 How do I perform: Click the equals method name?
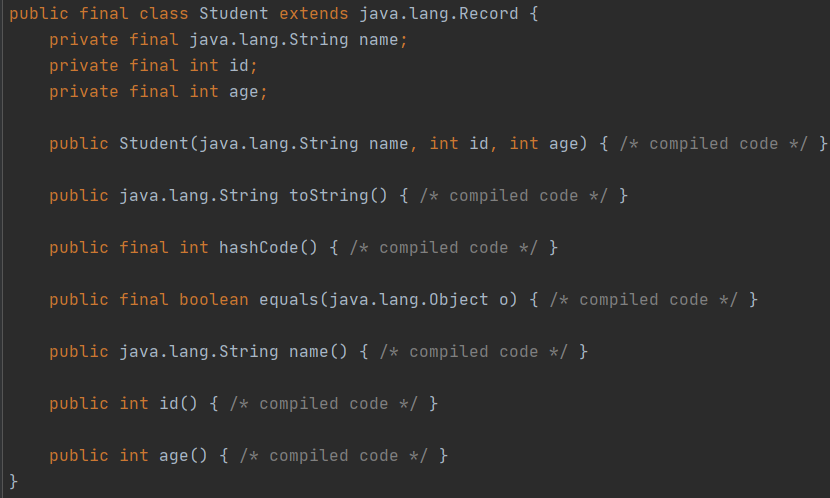[289, 300]
